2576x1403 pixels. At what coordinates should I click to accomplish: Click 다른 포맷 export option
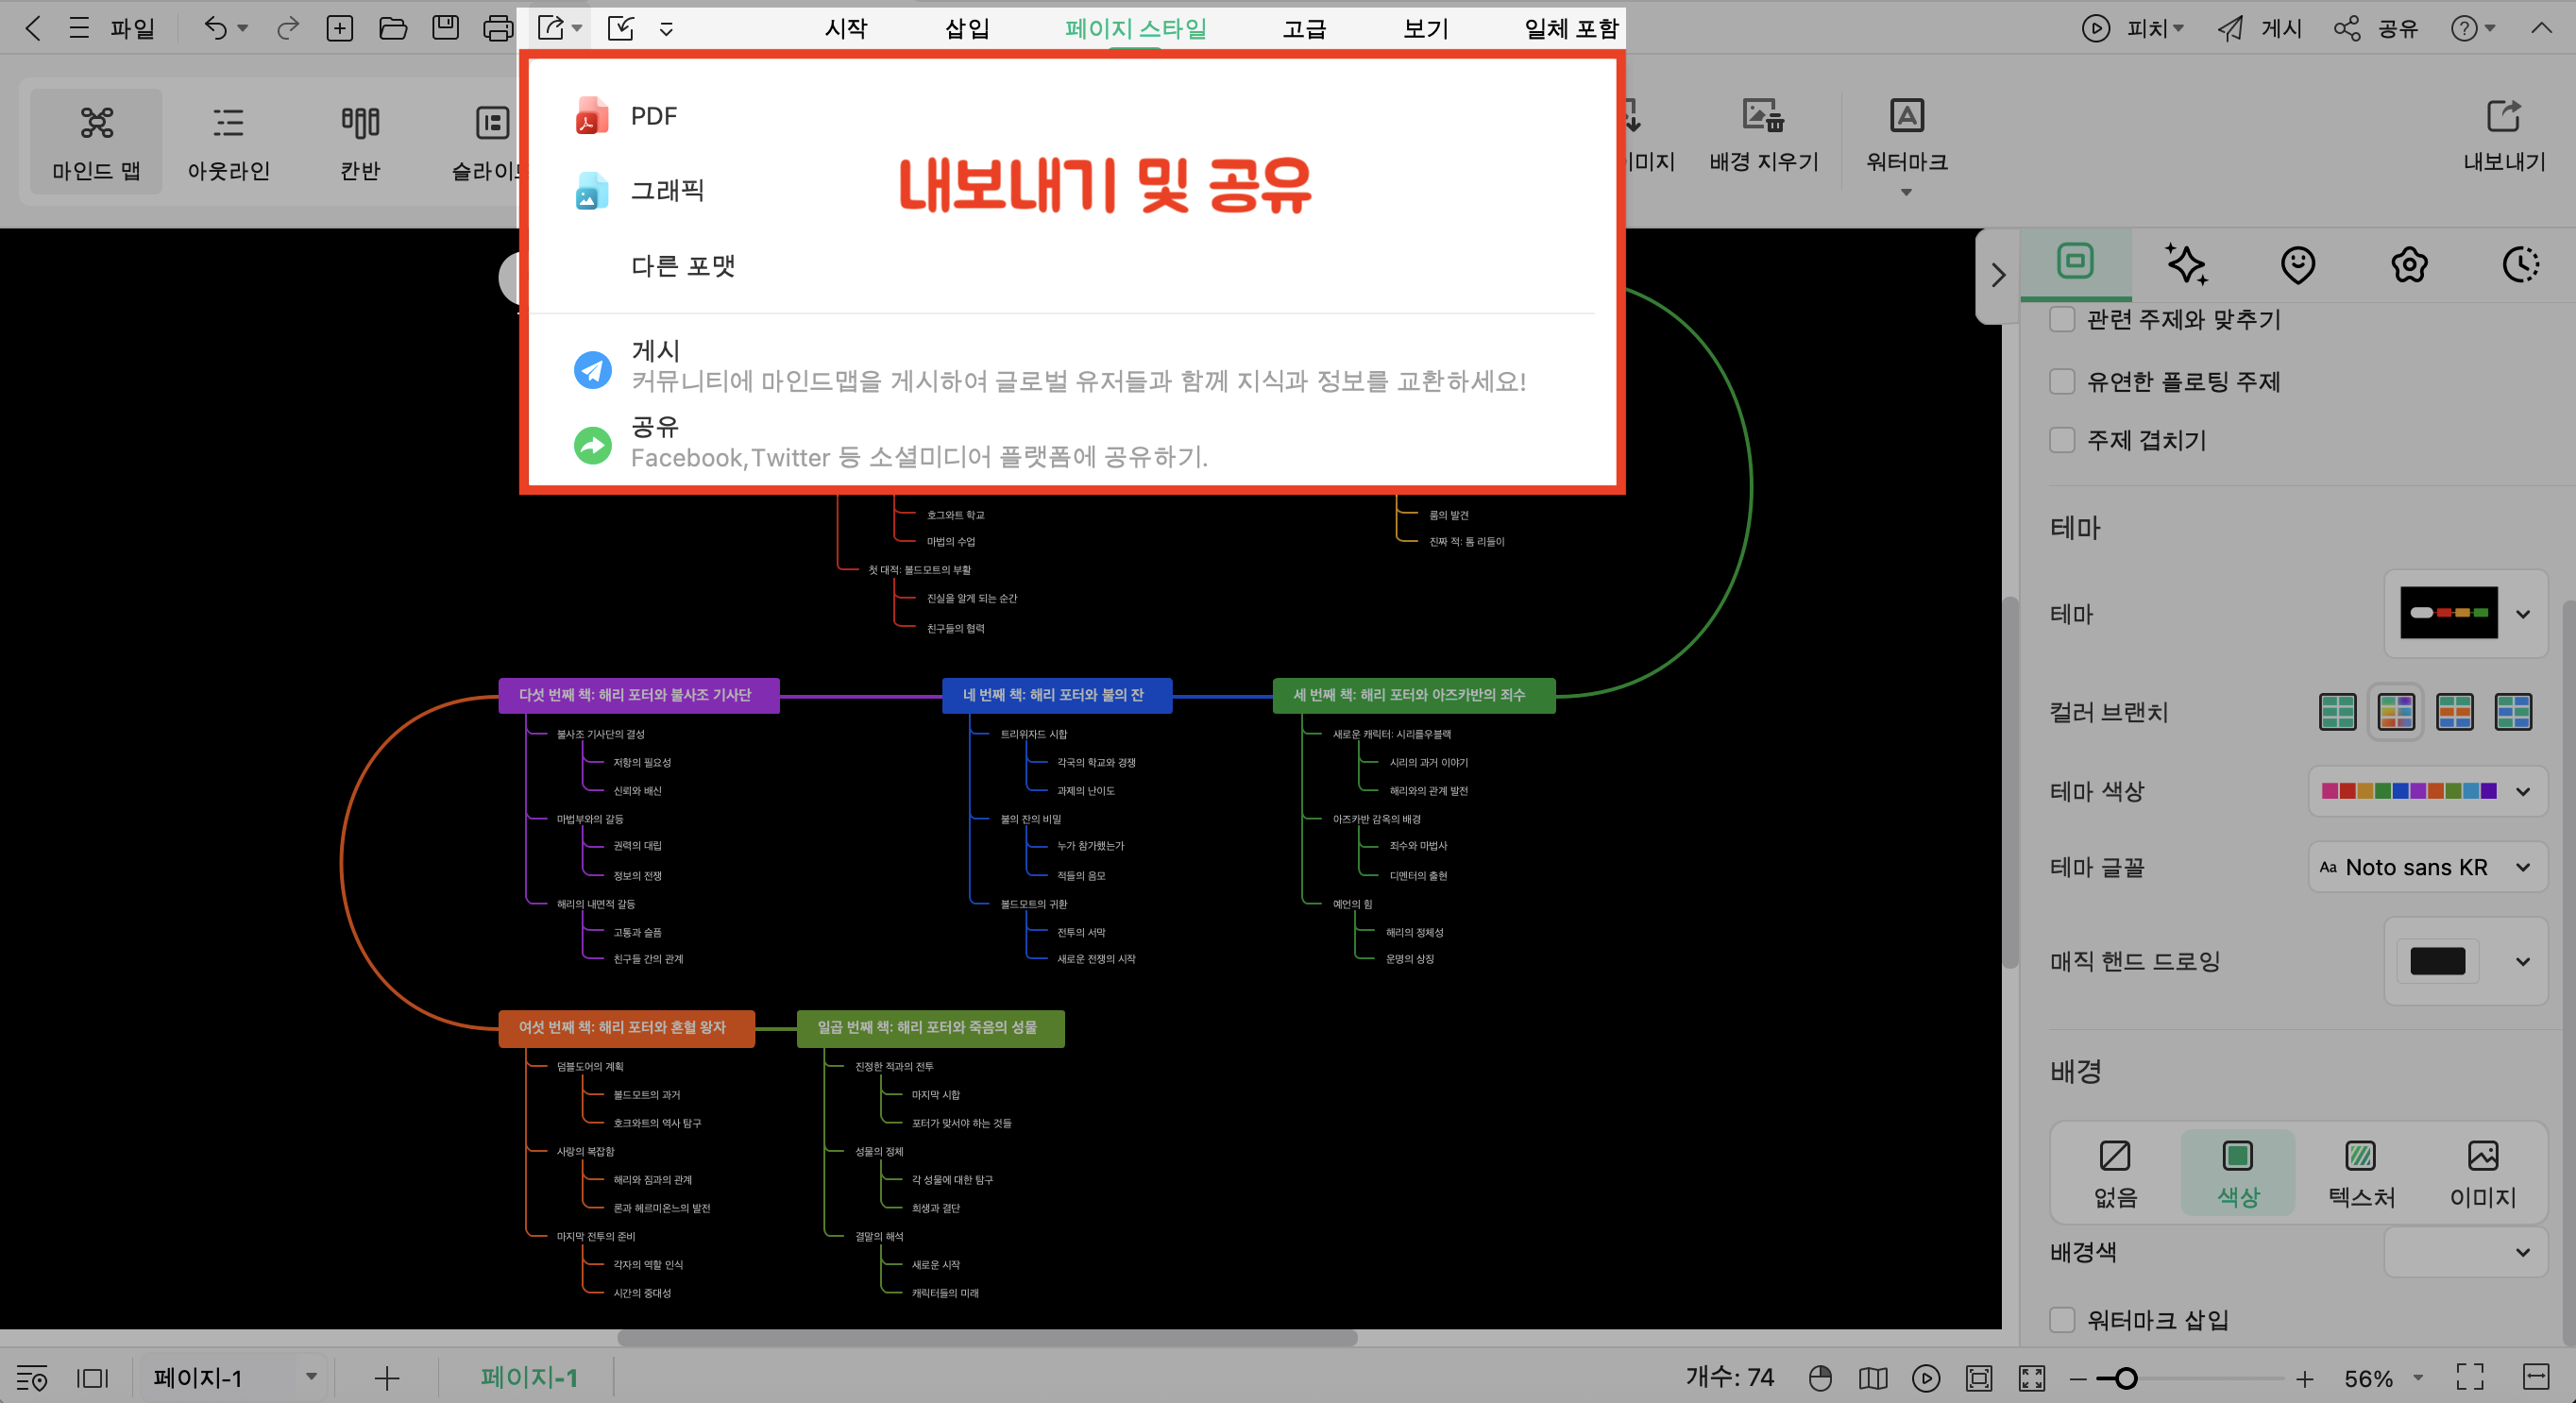(682, 266)
